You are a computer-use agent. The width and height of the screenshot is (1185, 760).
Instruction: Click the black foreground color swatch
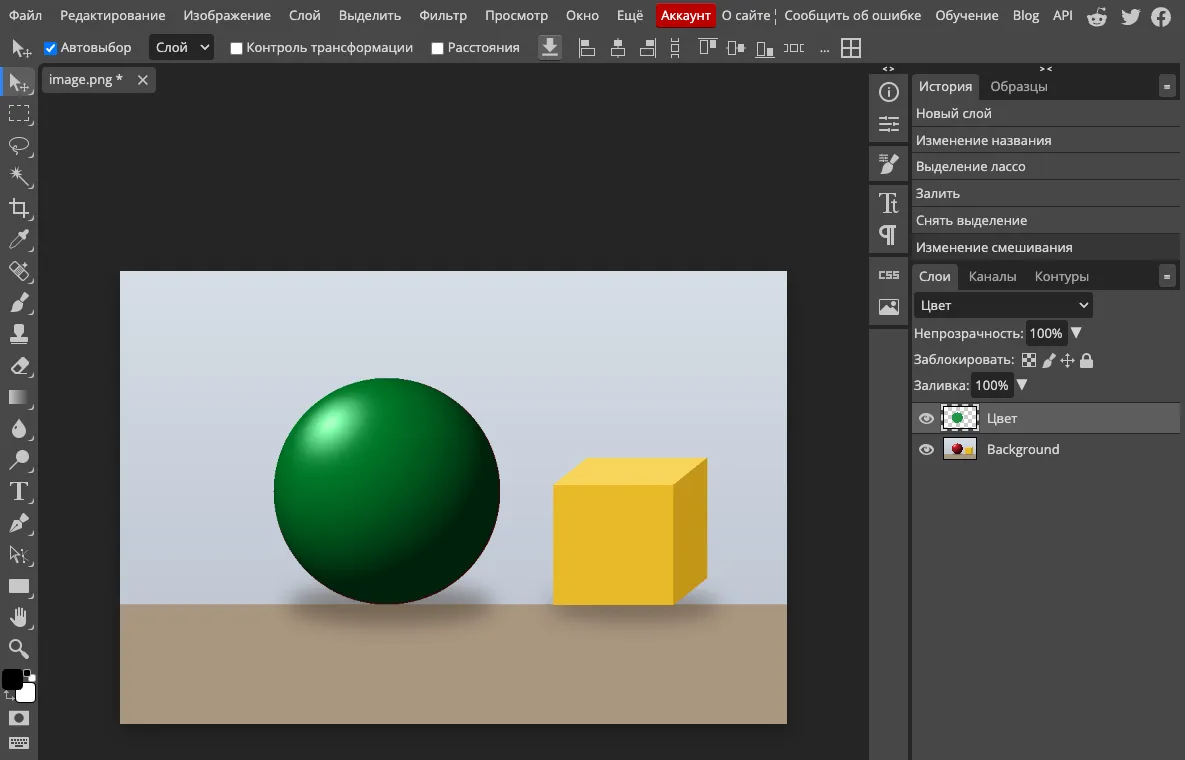(x=12, y=679)
